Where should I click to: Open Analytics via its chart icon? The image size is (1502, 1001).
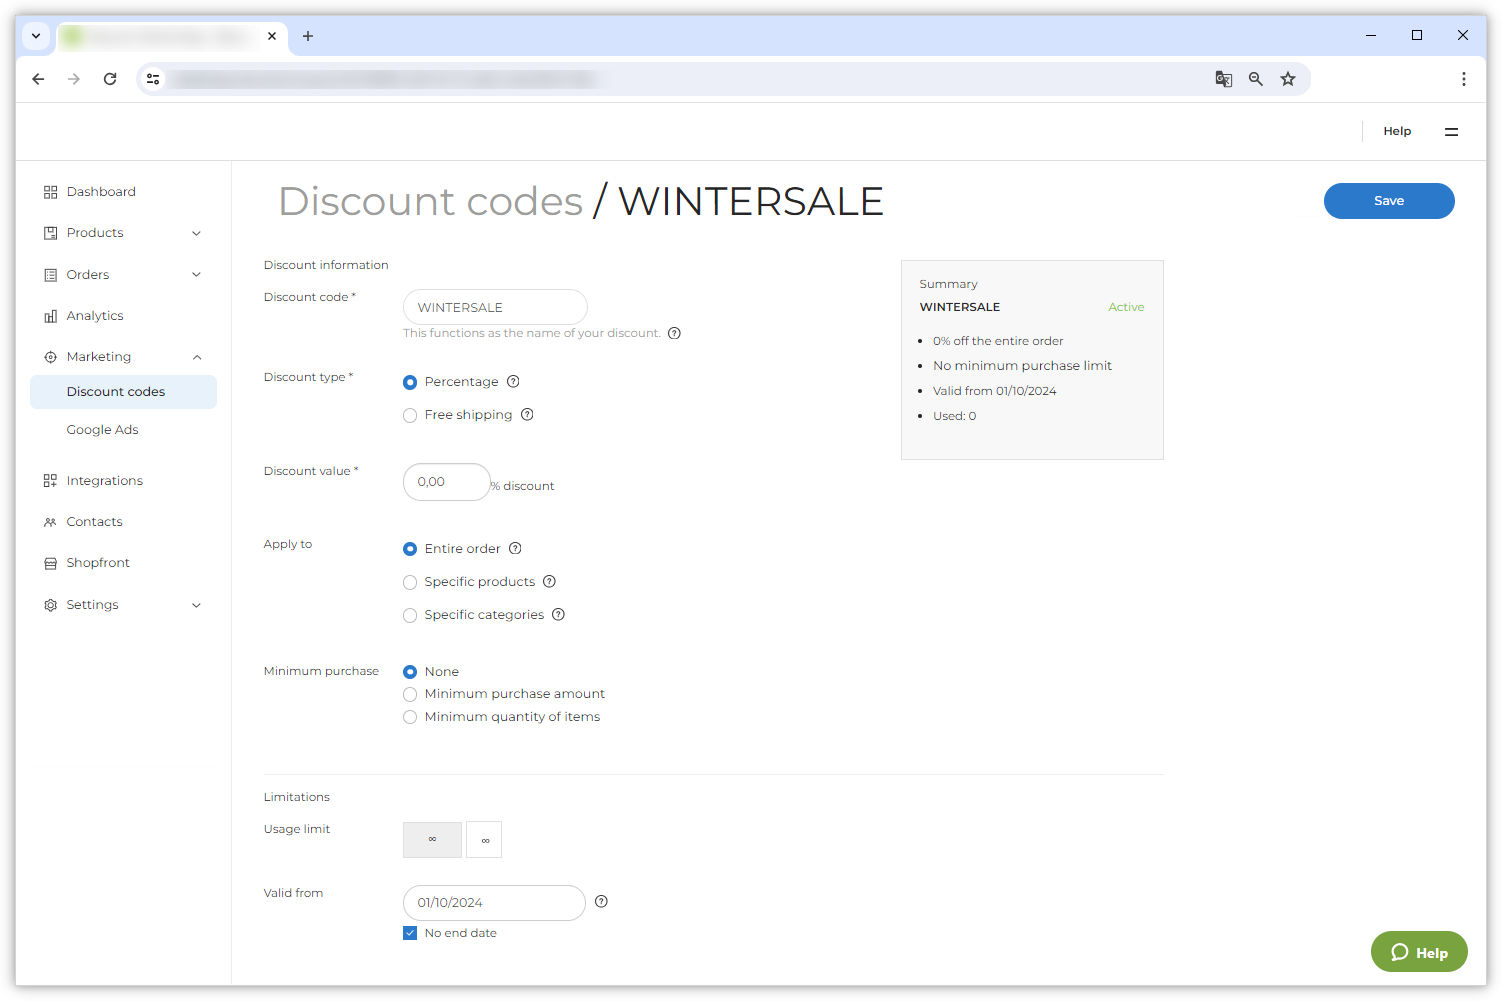point(51,315)
